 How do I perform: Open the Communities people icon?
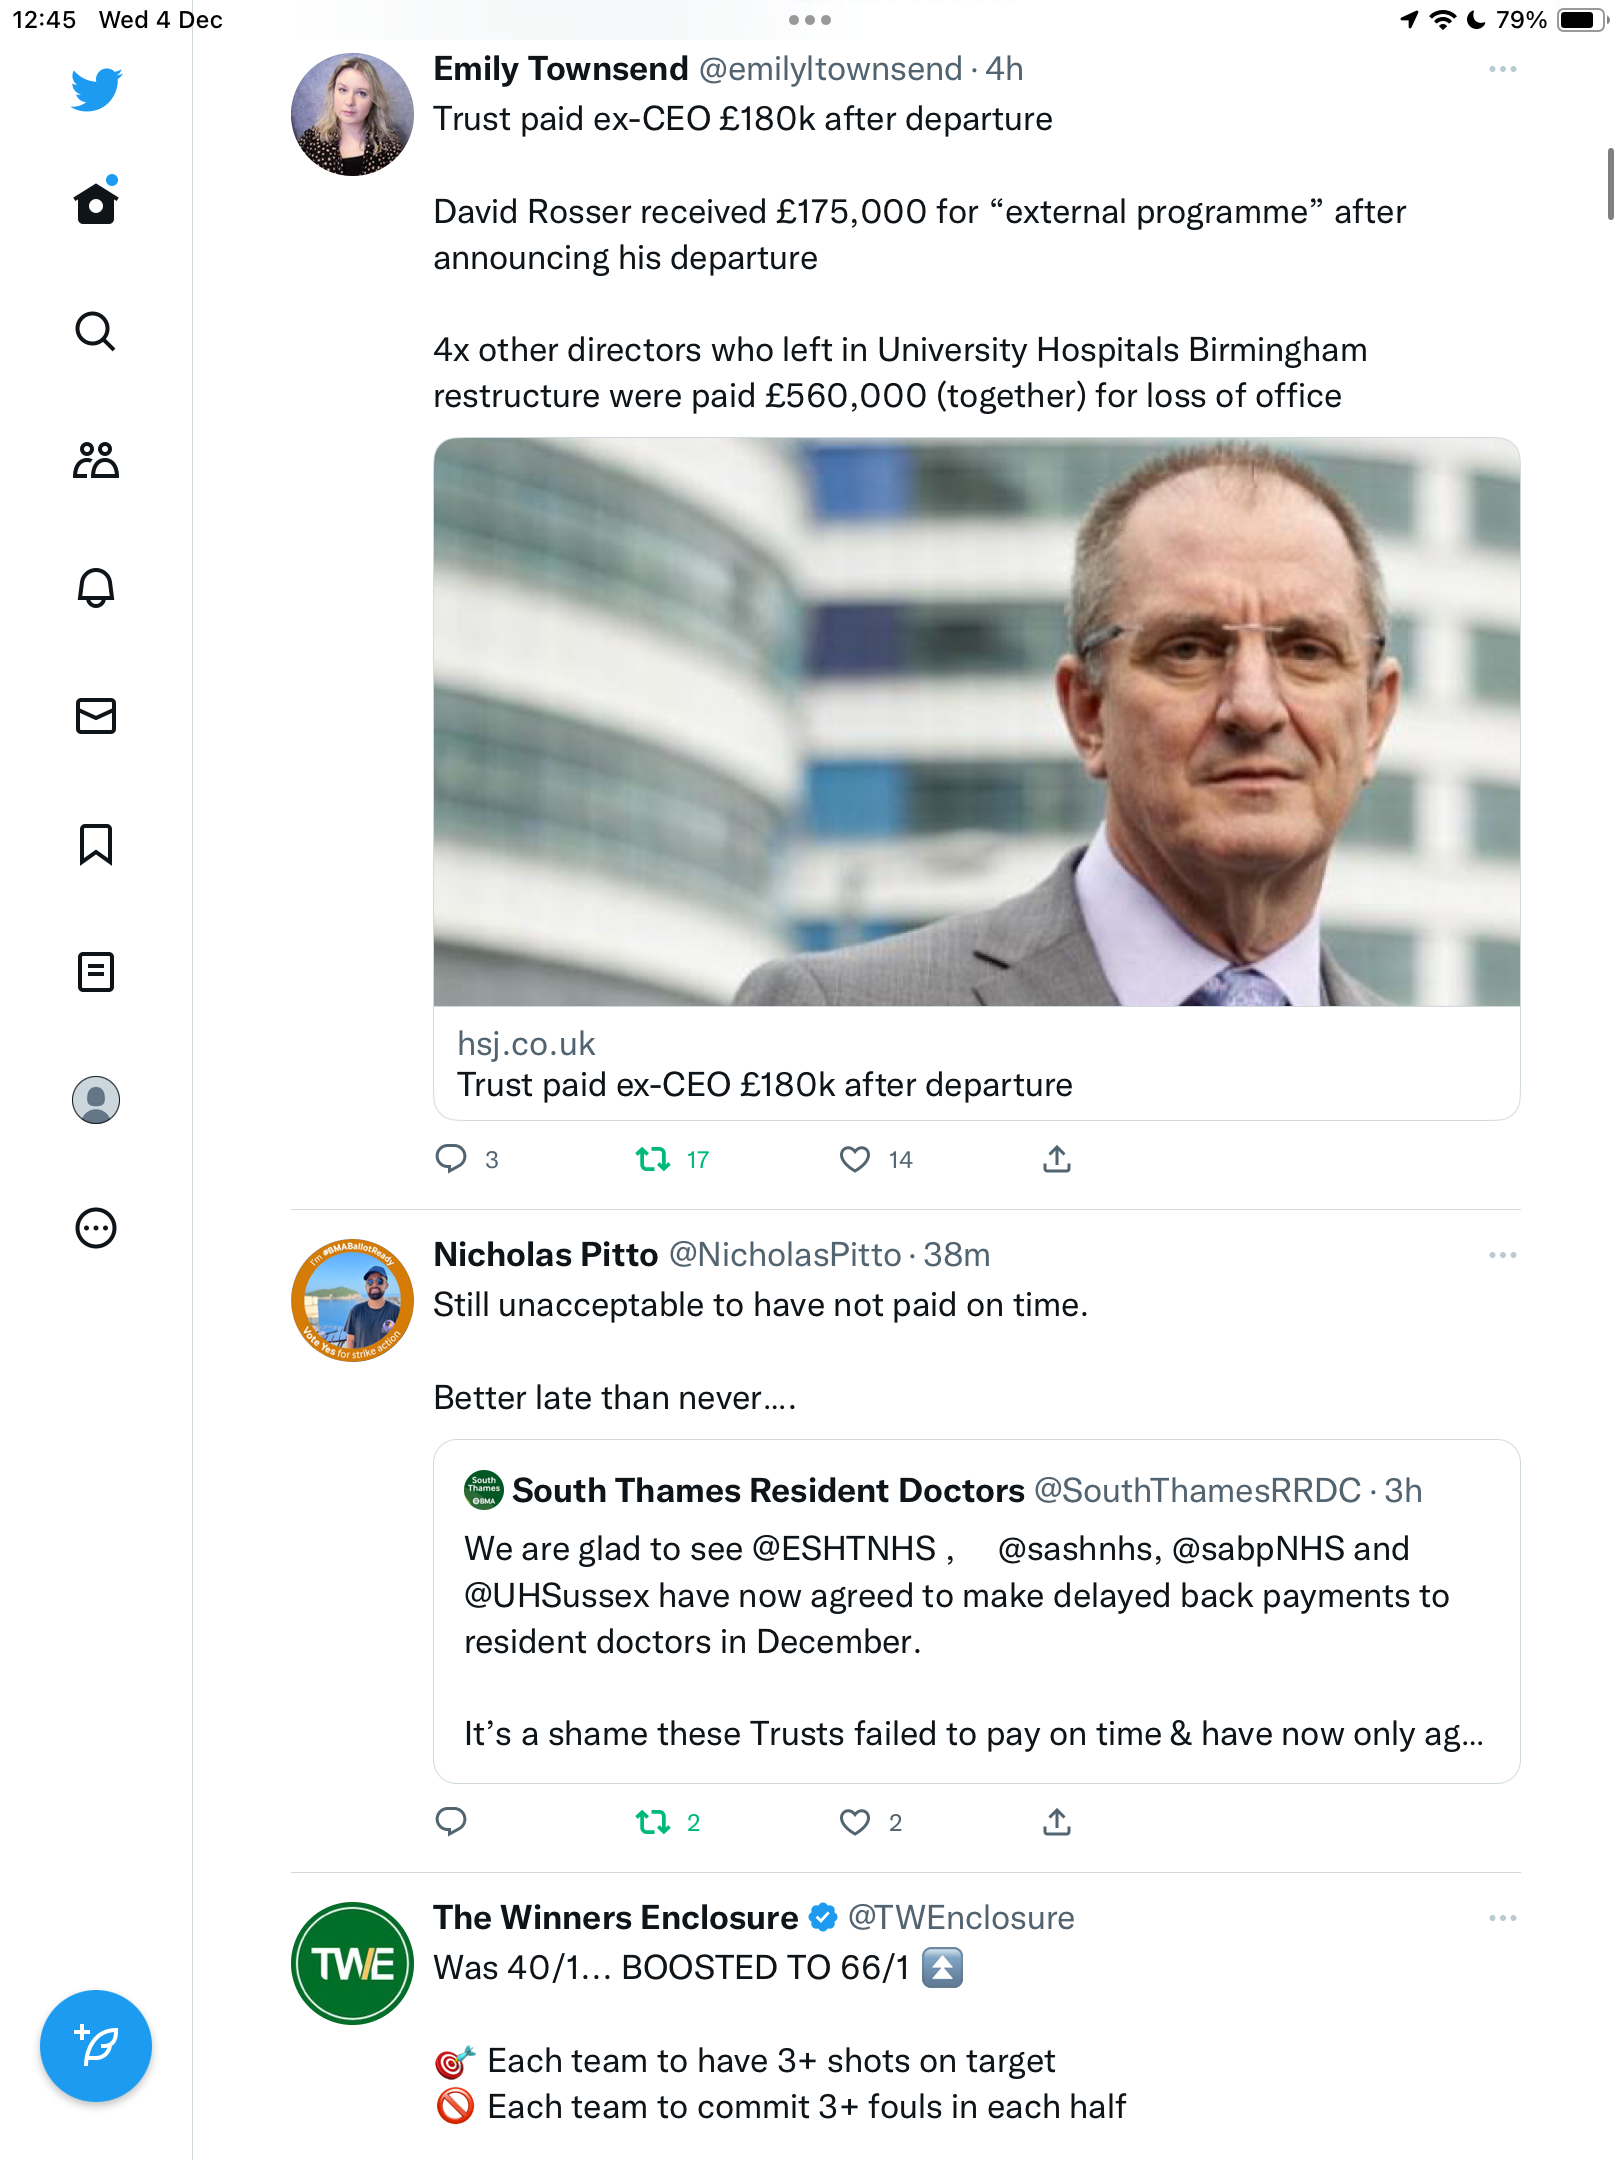pos(96,460)
